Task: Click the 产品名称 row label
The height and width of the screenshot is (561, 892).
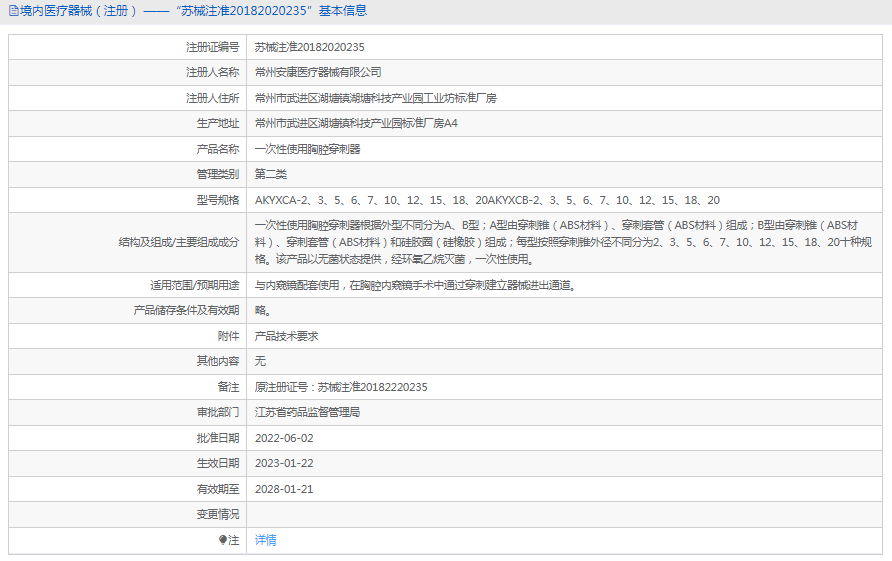Action: click(x=218, y=149)
